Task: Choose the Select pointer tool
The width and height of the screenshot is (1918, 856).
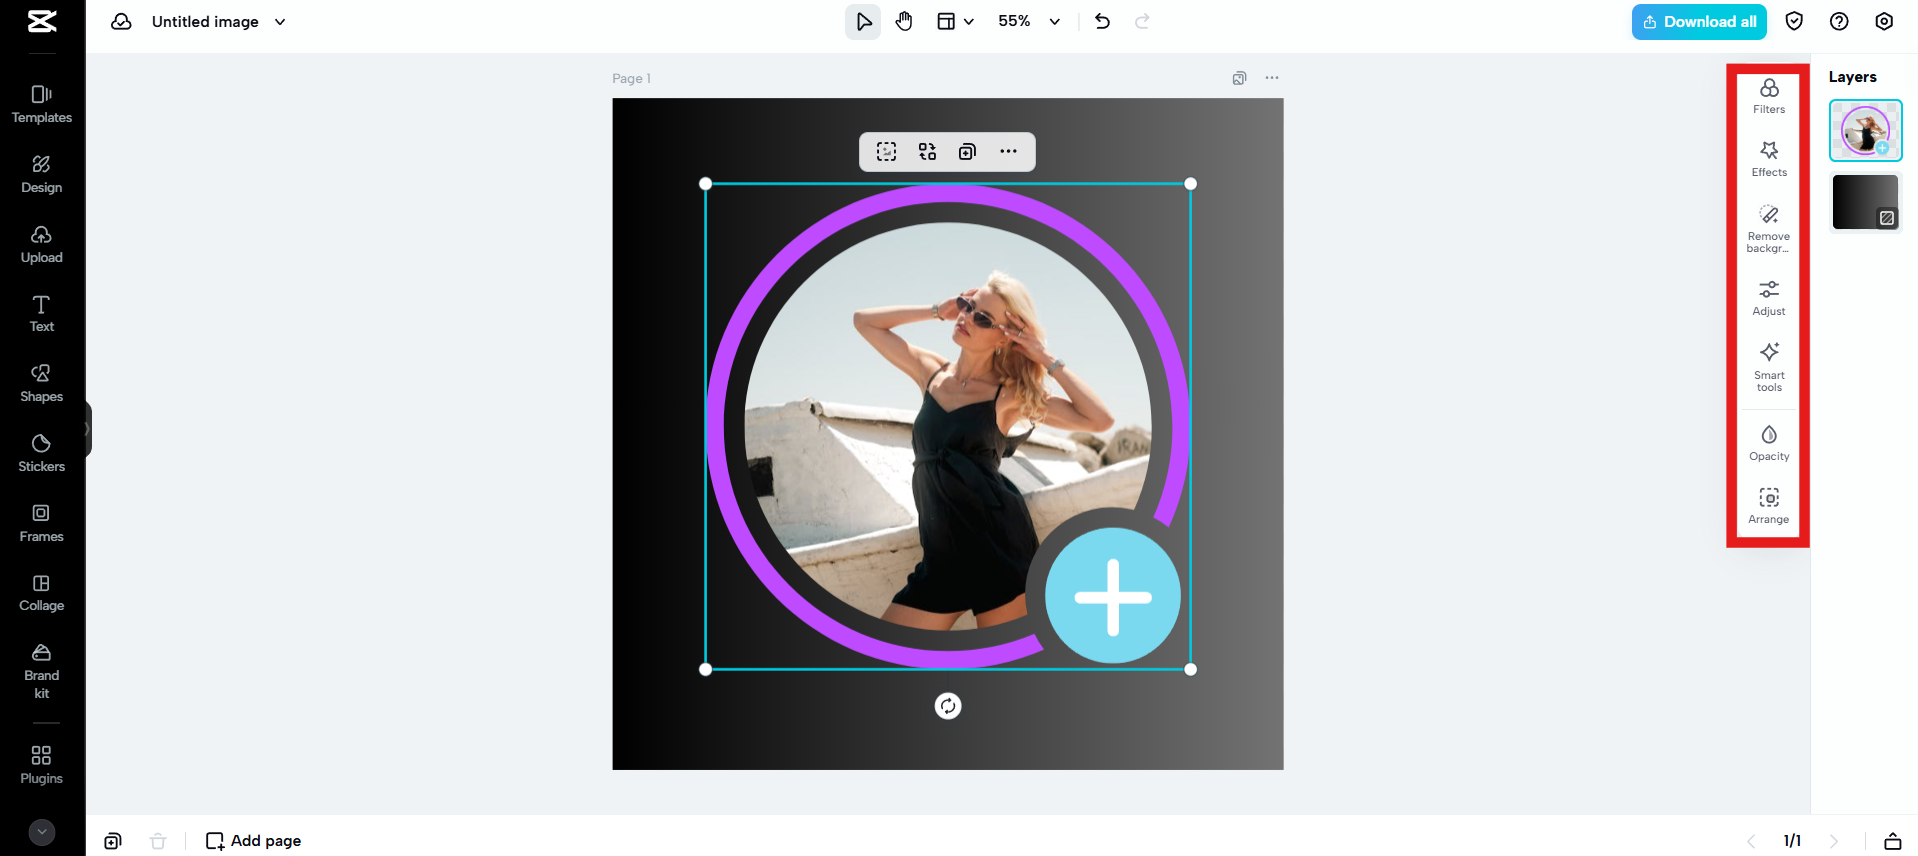Action: [x=863, y=21]
